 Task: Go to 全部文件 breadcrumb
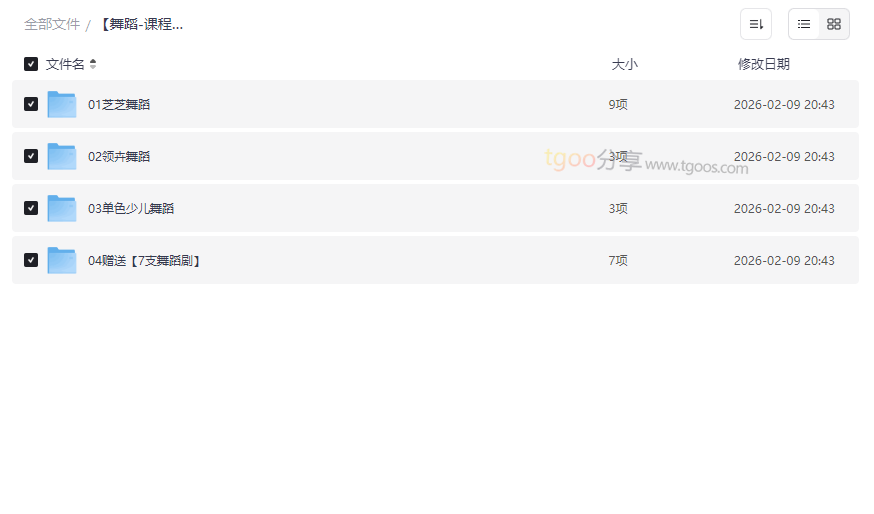52,24
